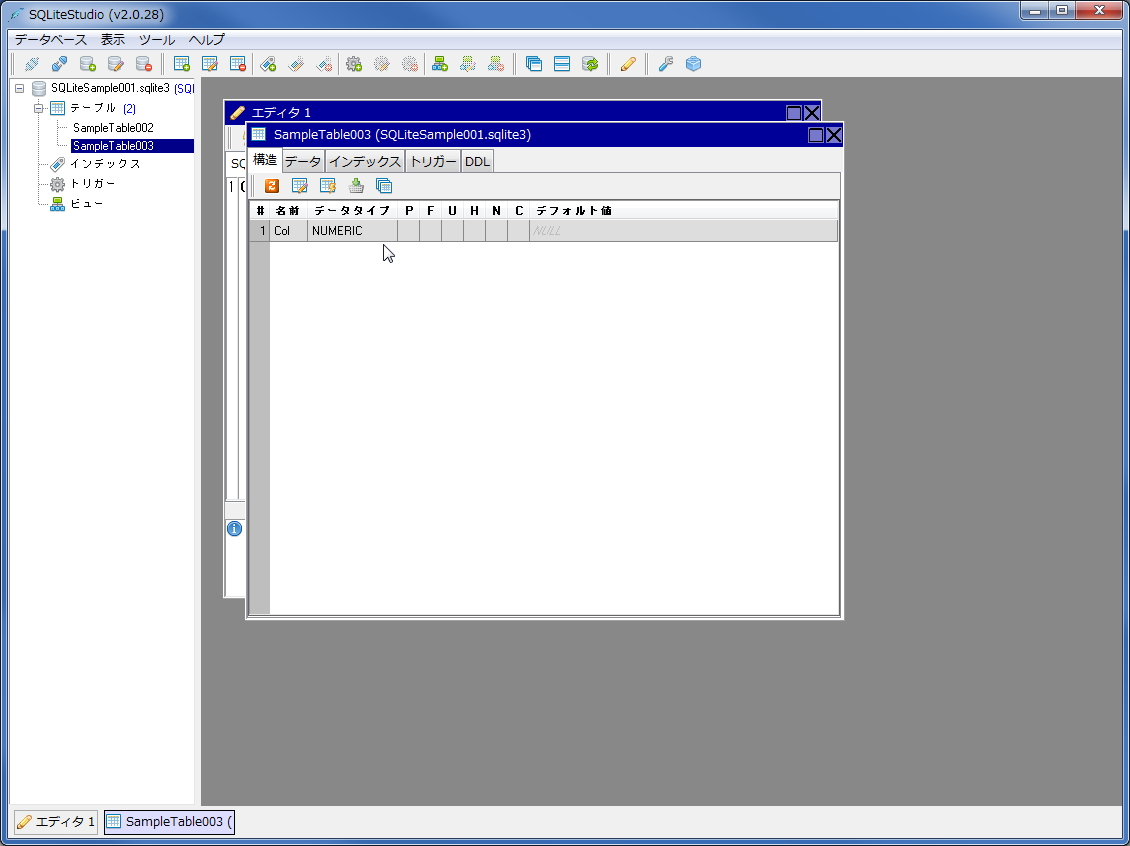
Task: Close the エディタ 1 sub-window
Action: [811, 112]
